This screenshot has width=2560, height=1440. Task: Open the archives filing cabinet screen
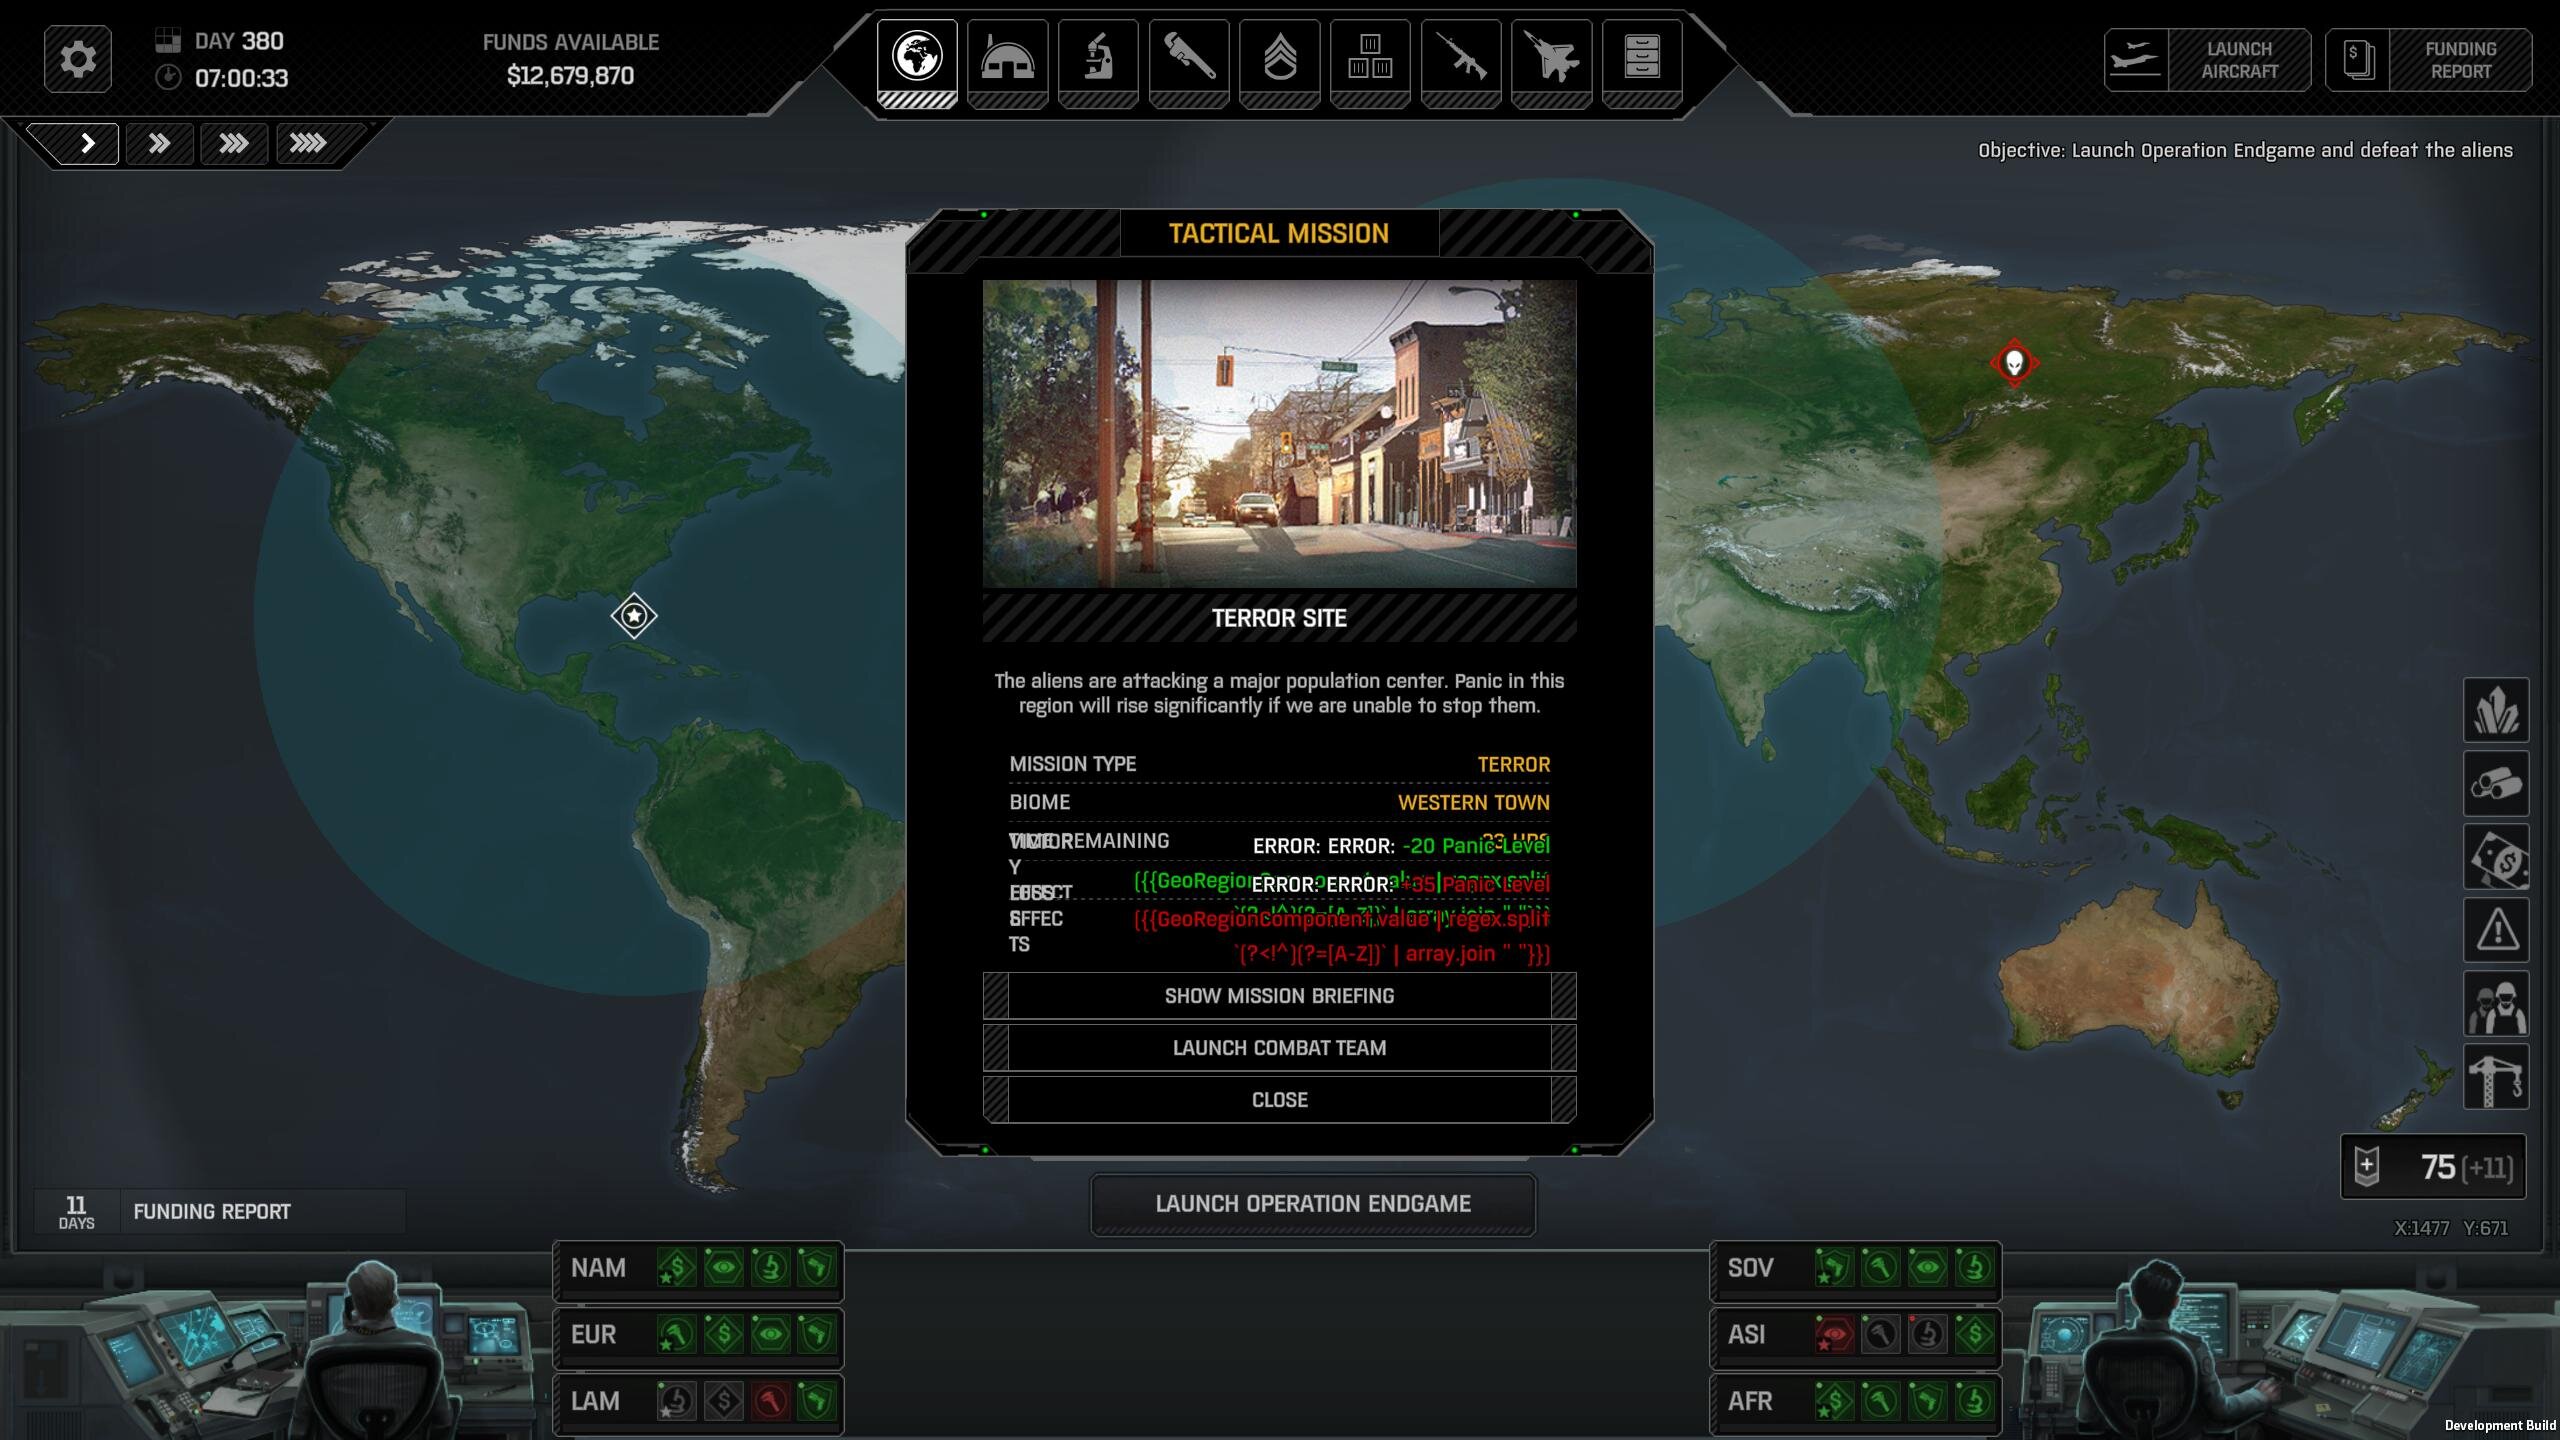[x=1641, y=59]
